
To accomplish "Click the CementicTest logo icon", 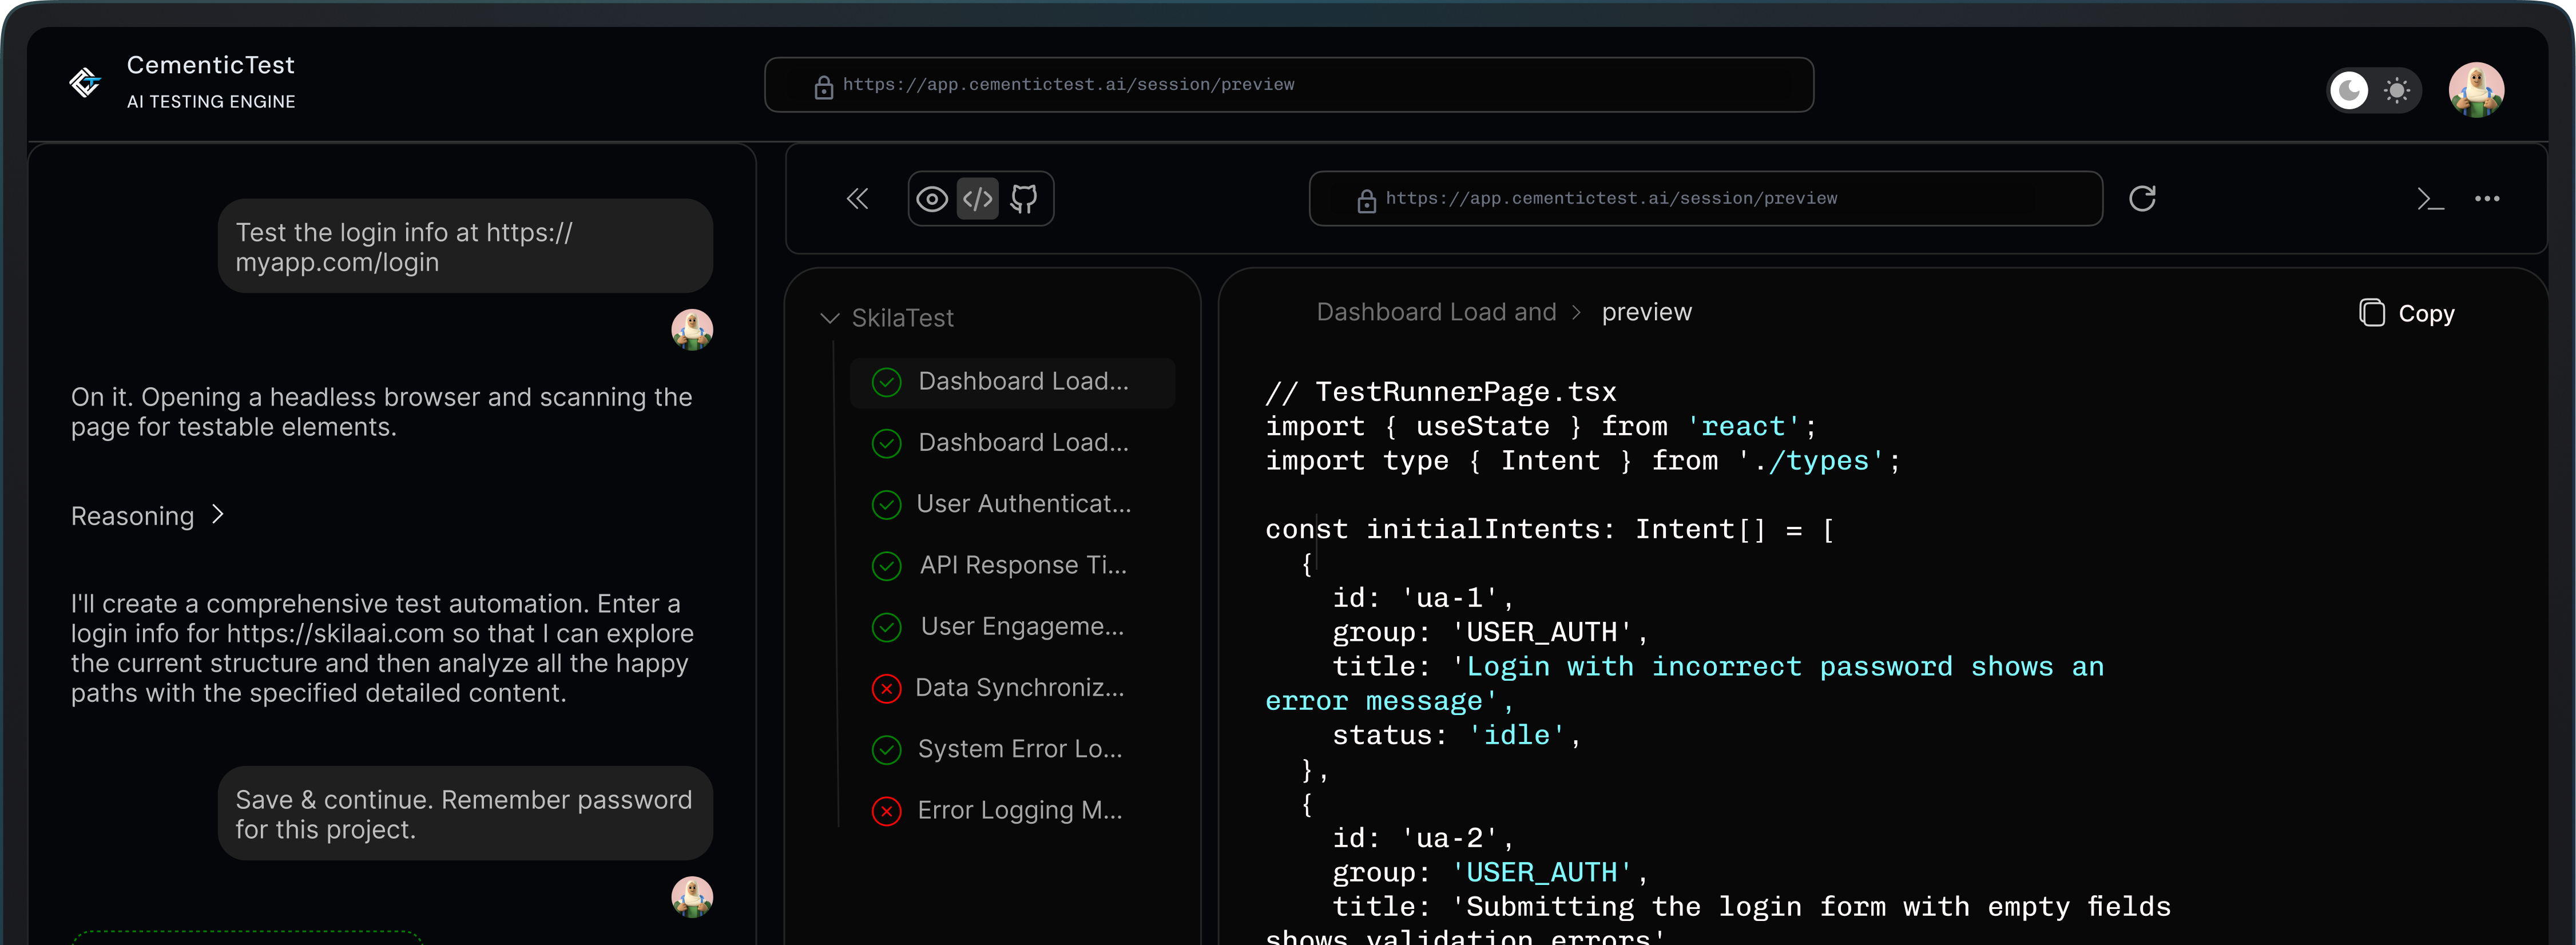I will click(x=85, y=82).
